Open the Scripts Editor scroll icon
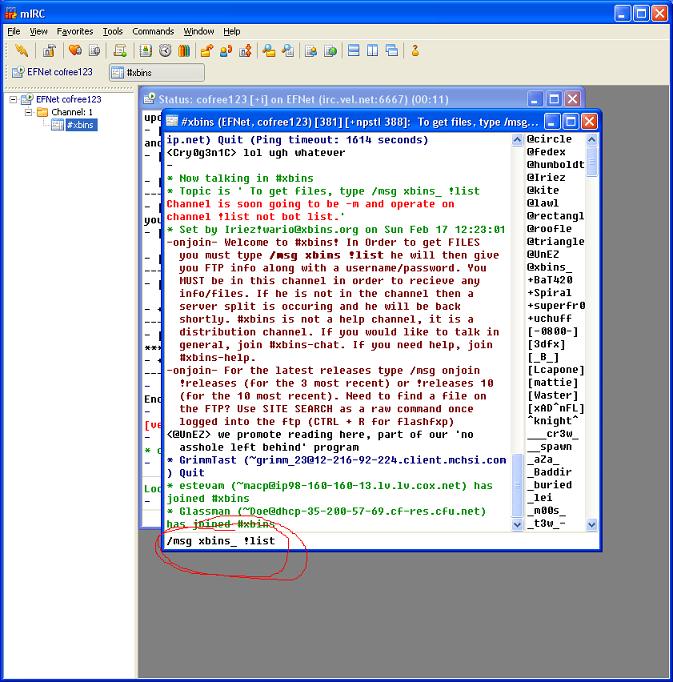 pos(120,51)
